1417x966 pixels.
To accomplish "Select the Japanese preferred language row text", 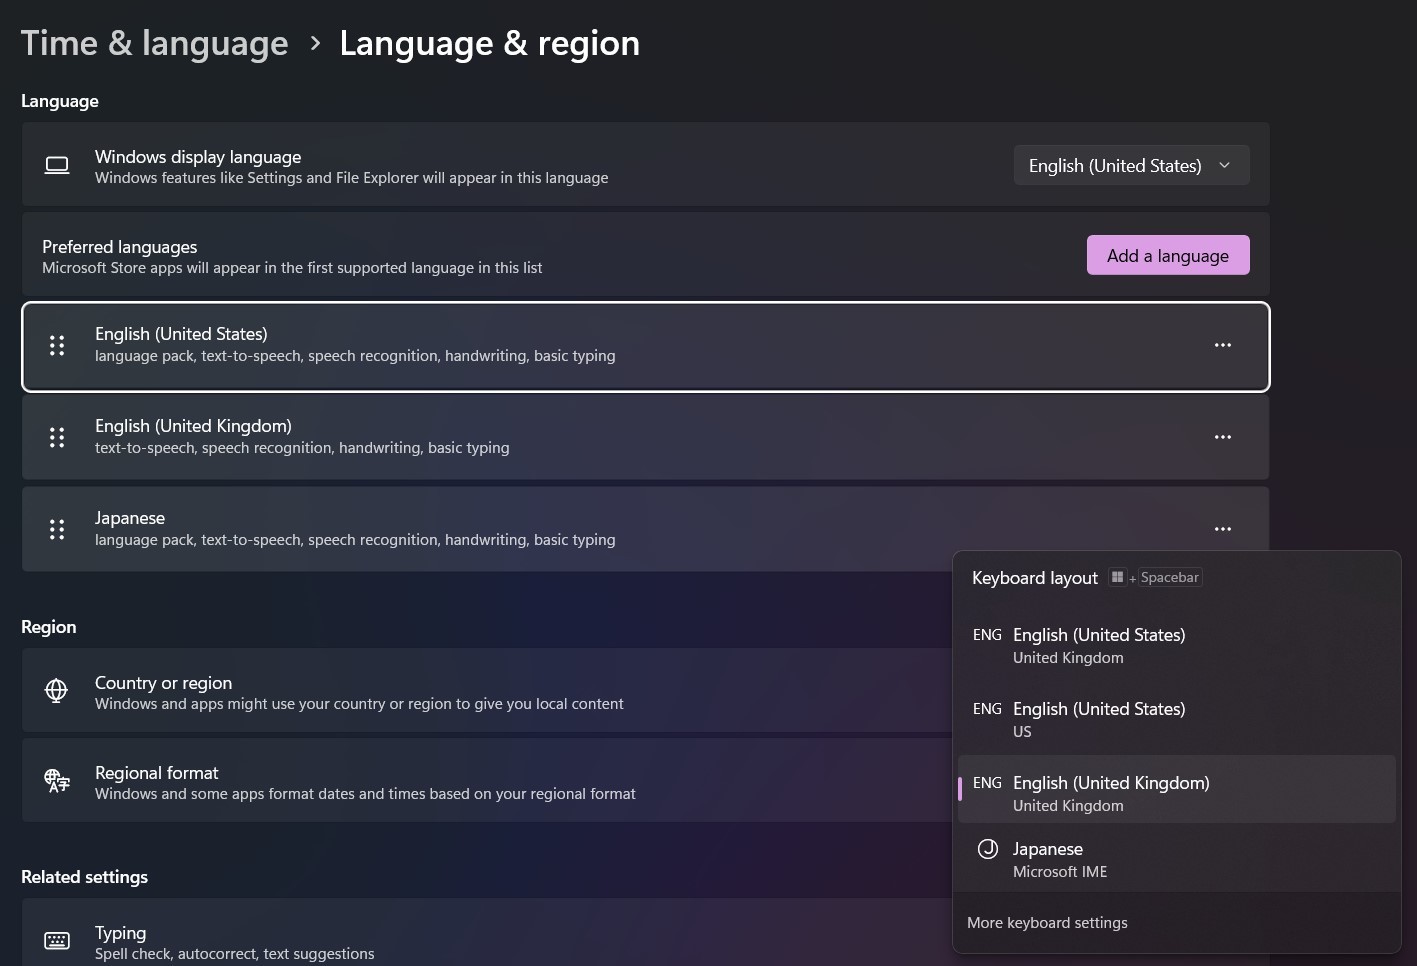I will [130, 518].
